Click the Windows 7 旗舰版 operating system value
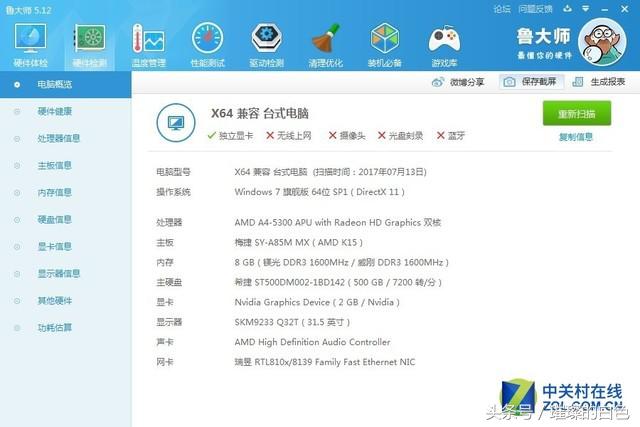Viewport: 640px width, 427px height. [x=320, y=192]
